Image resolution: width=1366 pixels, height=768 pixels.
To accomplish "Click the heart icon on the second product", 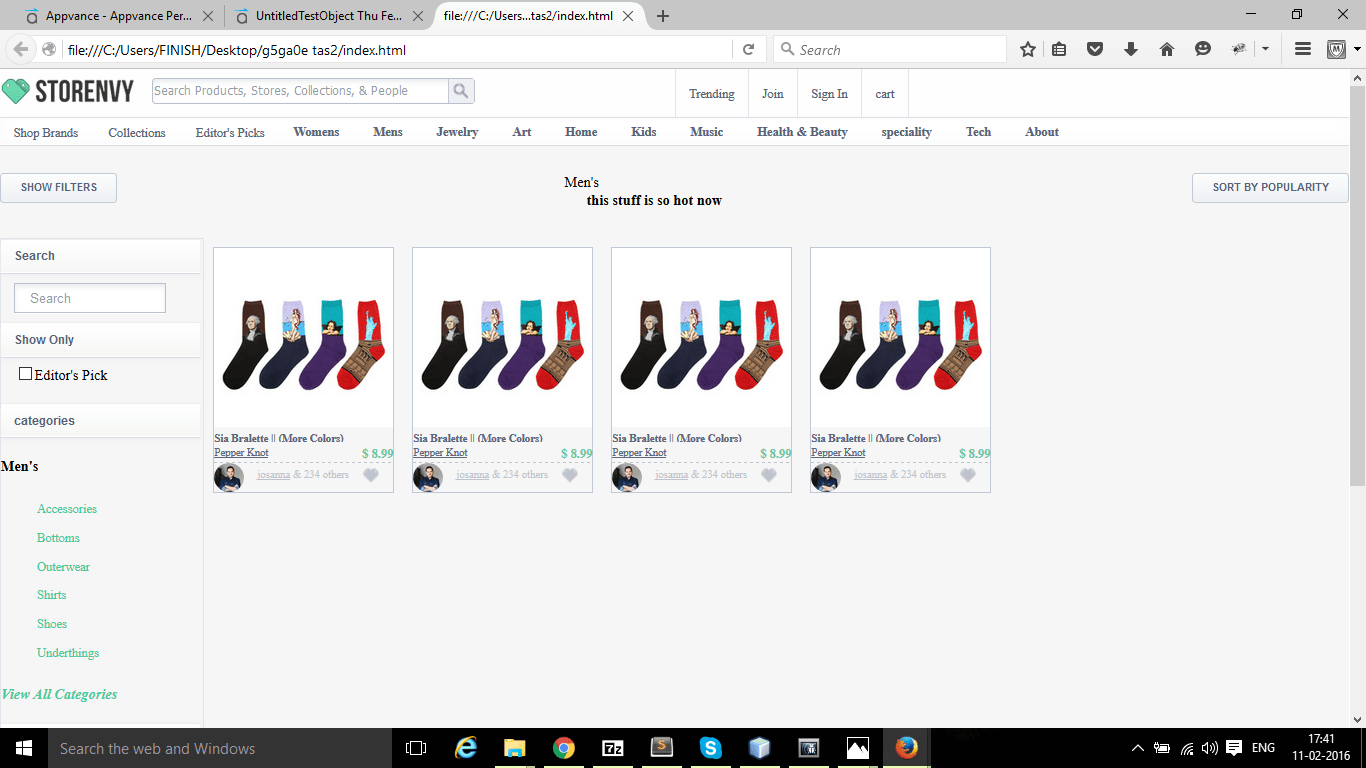I will [x=570, y=475].
